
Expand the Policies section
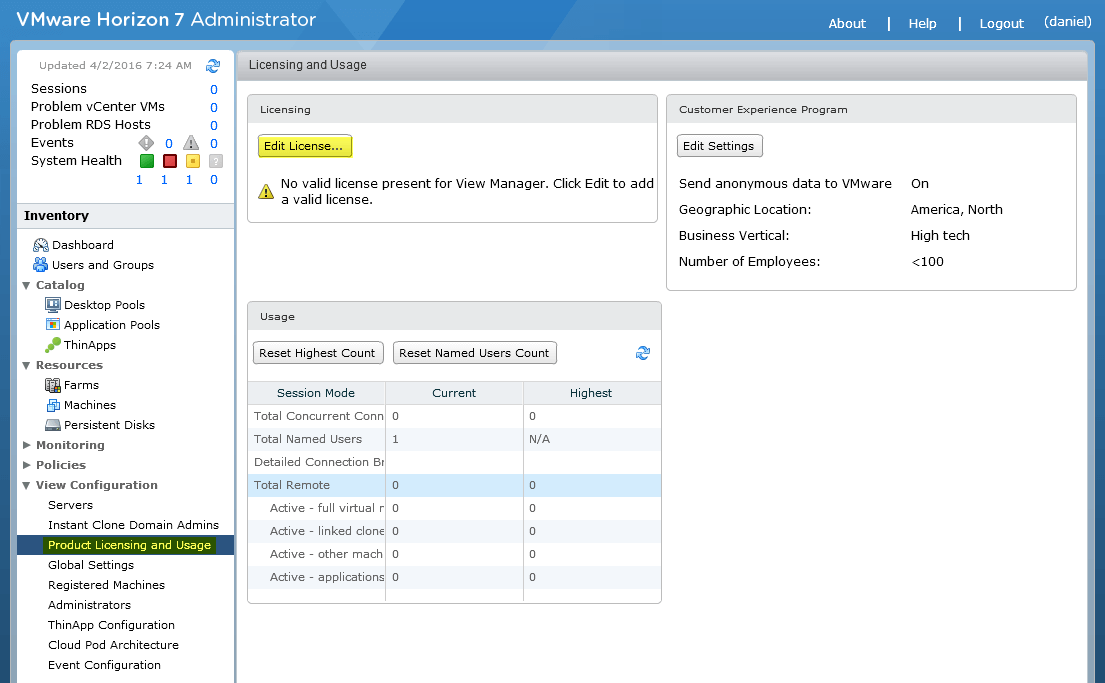(26, 464)
